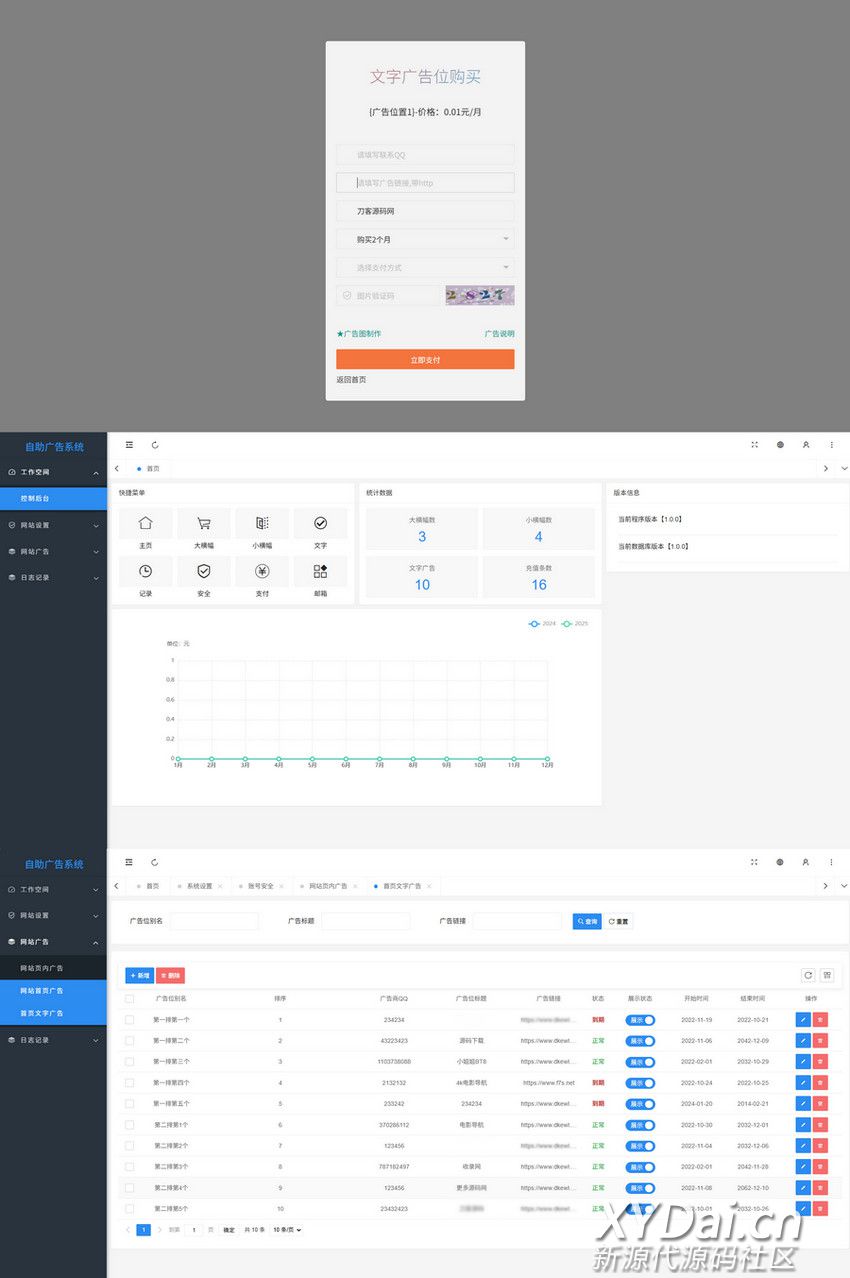850x1278 pixels.
Task: Open the 邮箱 quick menu icon
Action: [x=320, y=571]
